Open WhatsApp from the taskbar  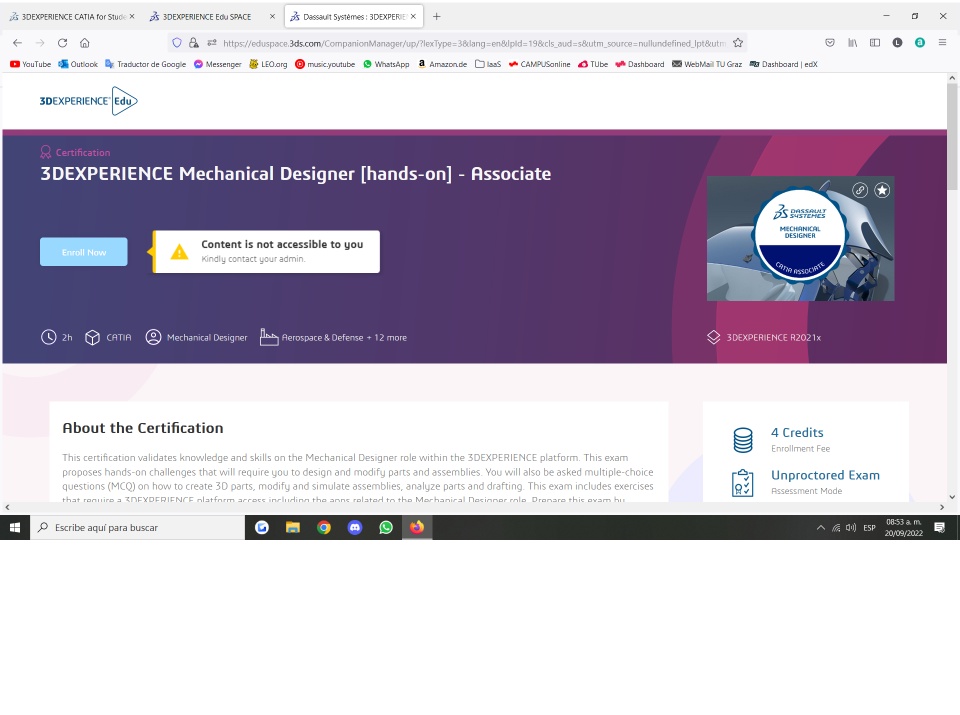pyautogui.click(x=386, y=527)
